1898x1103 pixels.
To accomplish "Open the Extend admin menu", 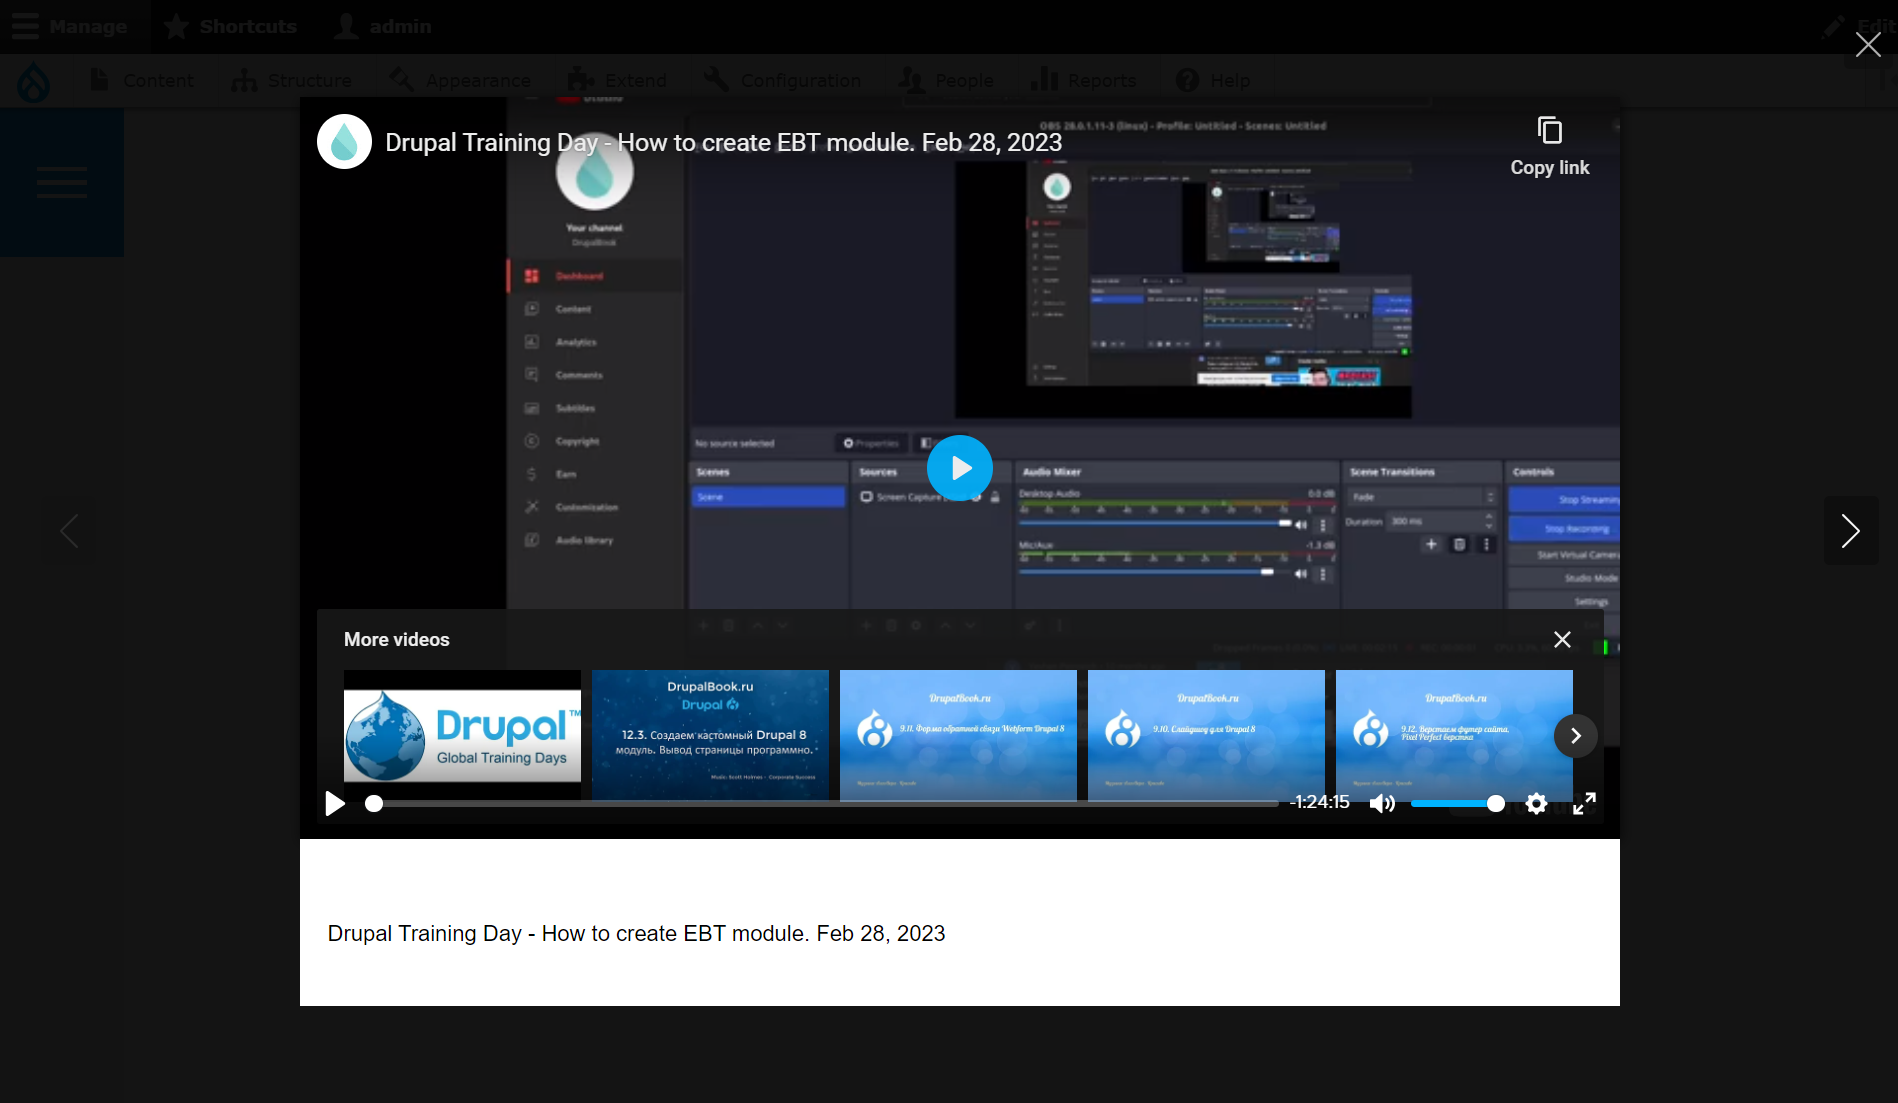I will [617, 80].
